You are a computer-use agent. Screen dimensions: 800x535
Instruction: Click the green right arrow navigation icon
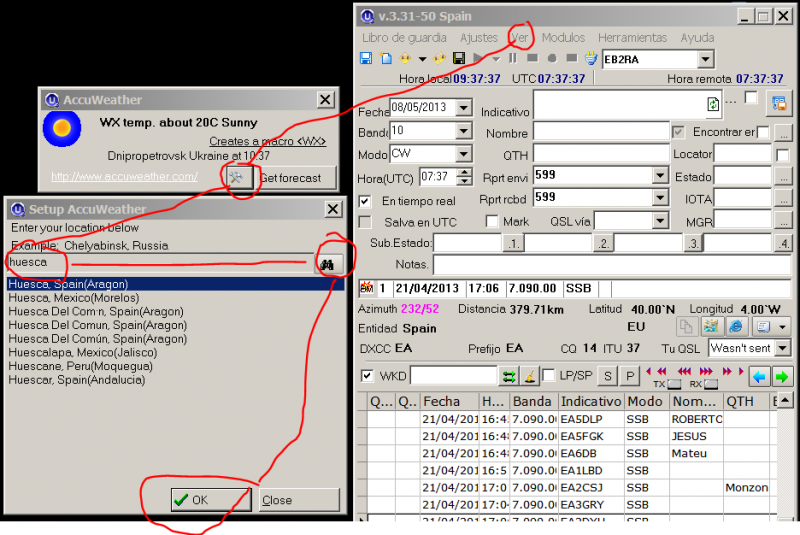click(781, 376)
